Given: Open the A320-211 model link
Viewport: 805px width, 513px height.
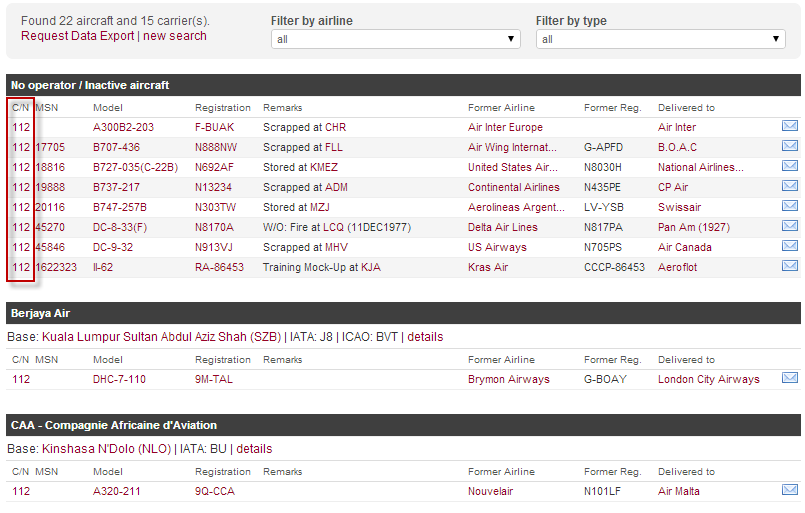Looking at the screenshot, I should 119,491.
